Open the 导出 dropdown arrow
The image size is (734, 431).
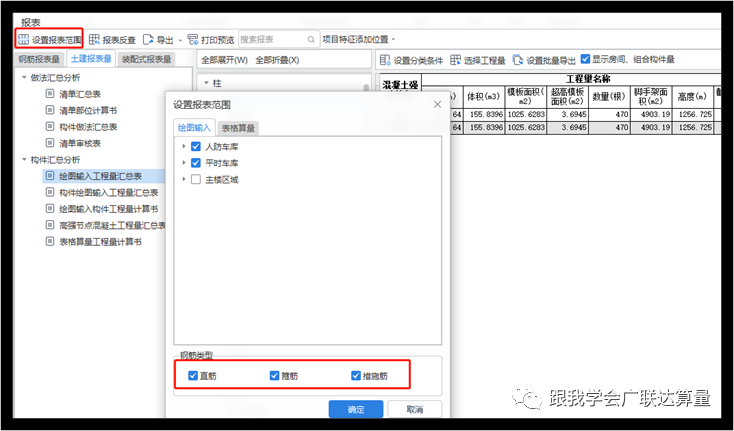[180, 41]
